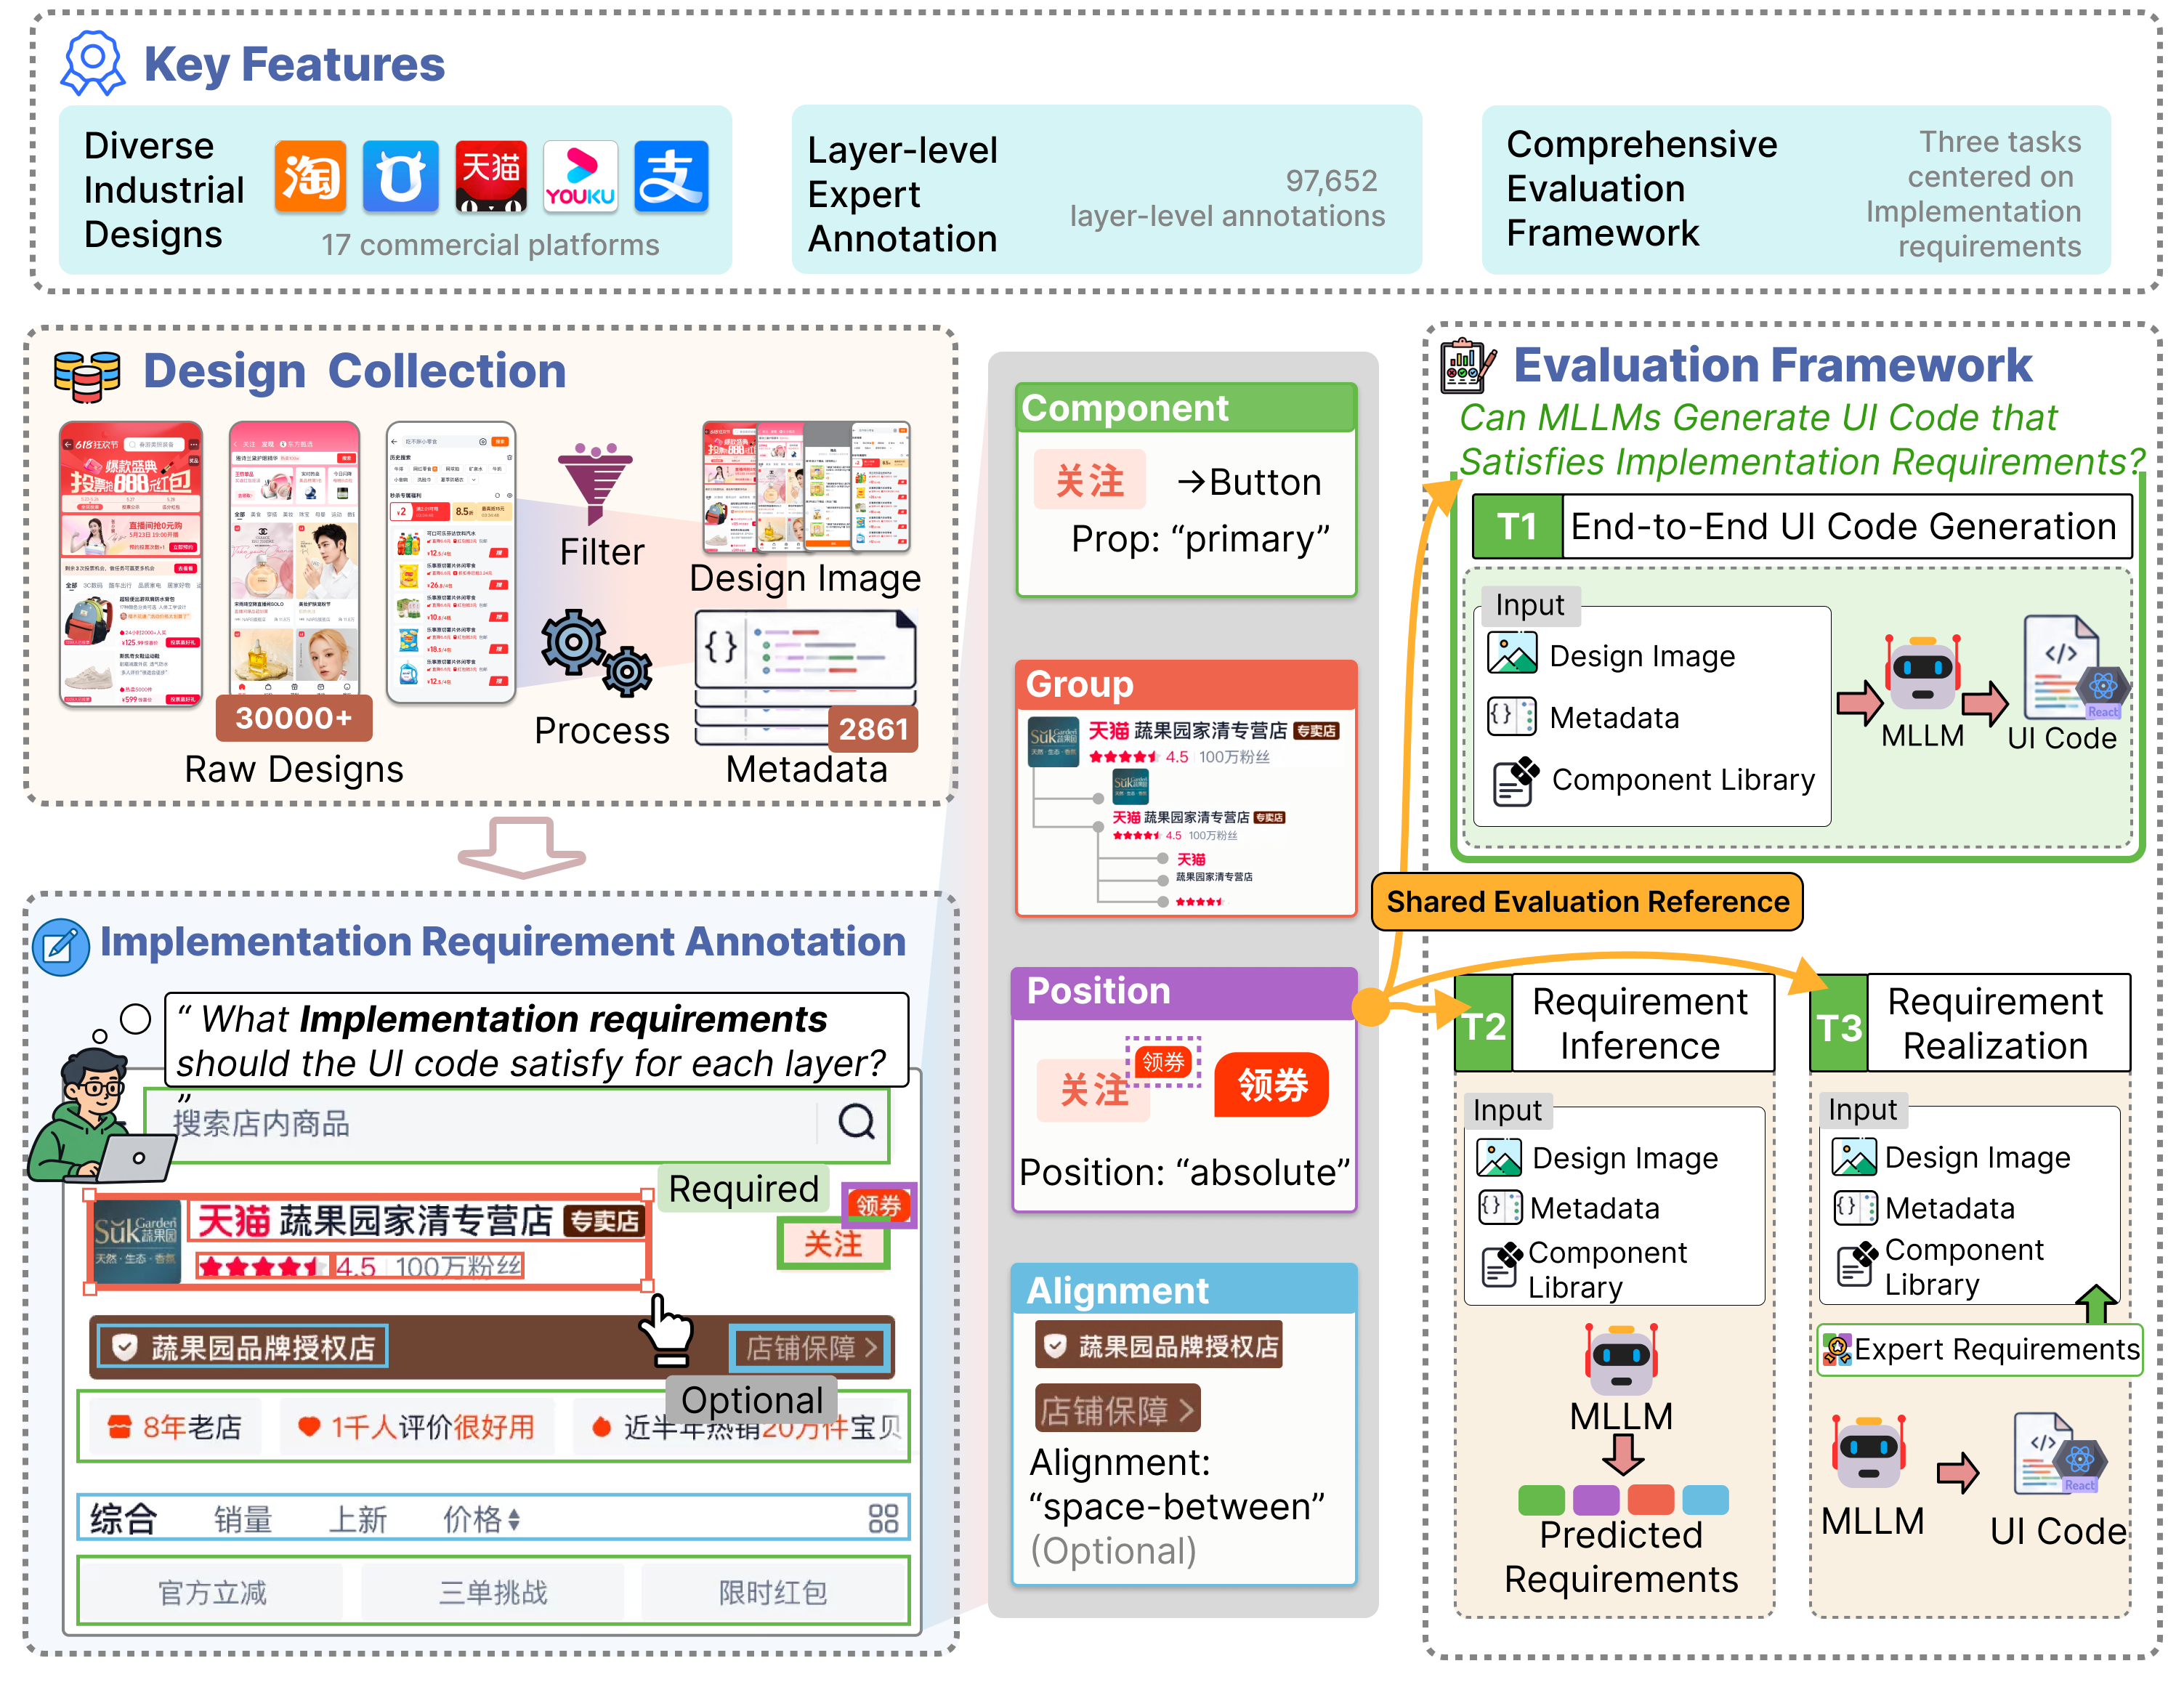Select the 销量 sort tab
Screen dimensions: 2184x1690
point(243,1520)
